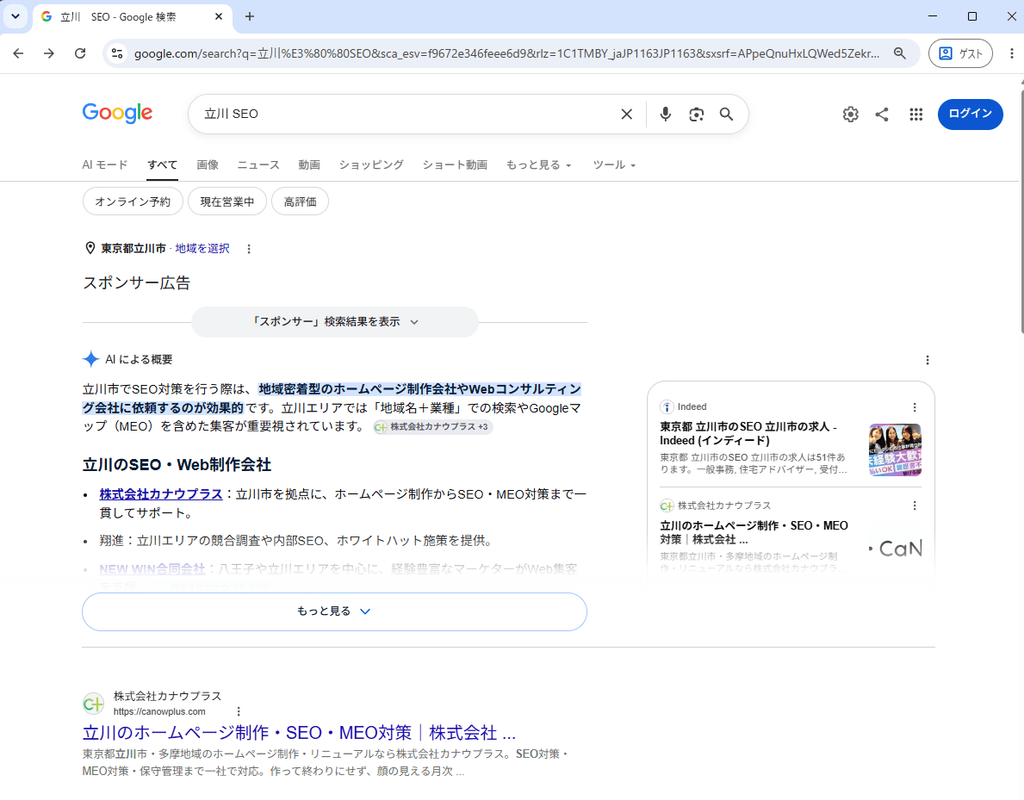Open result options beside canowplus.com URL
Image resolution: width=1024 pixels, height=800 pixels.
[238, 711]
